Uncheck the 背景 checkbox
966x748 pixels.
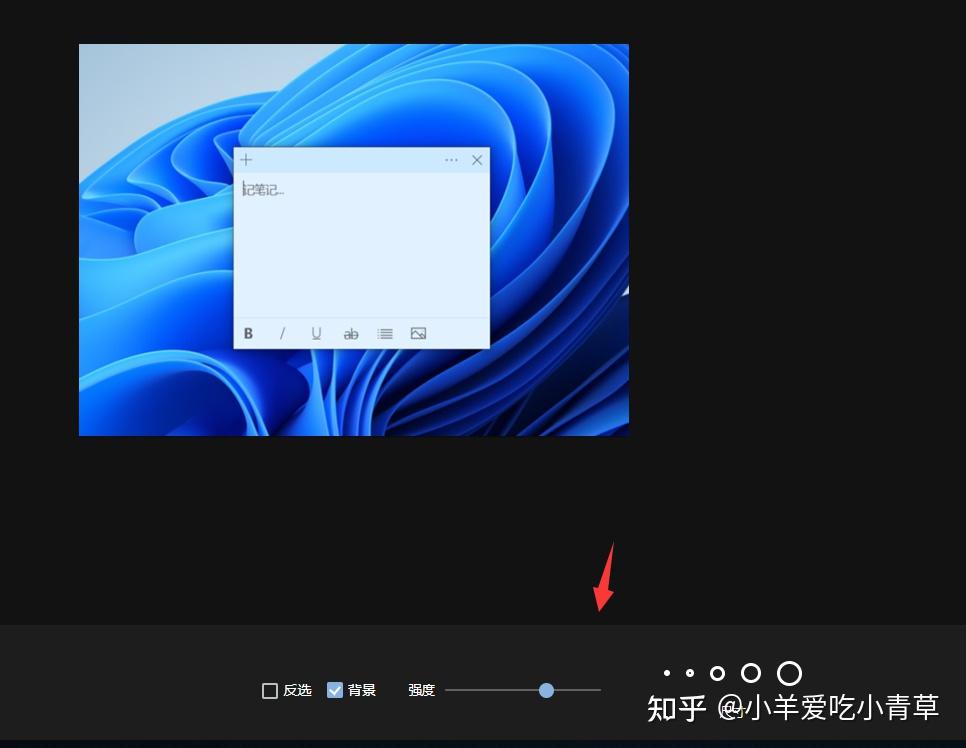pyautogui.click(x=335, y=690)
